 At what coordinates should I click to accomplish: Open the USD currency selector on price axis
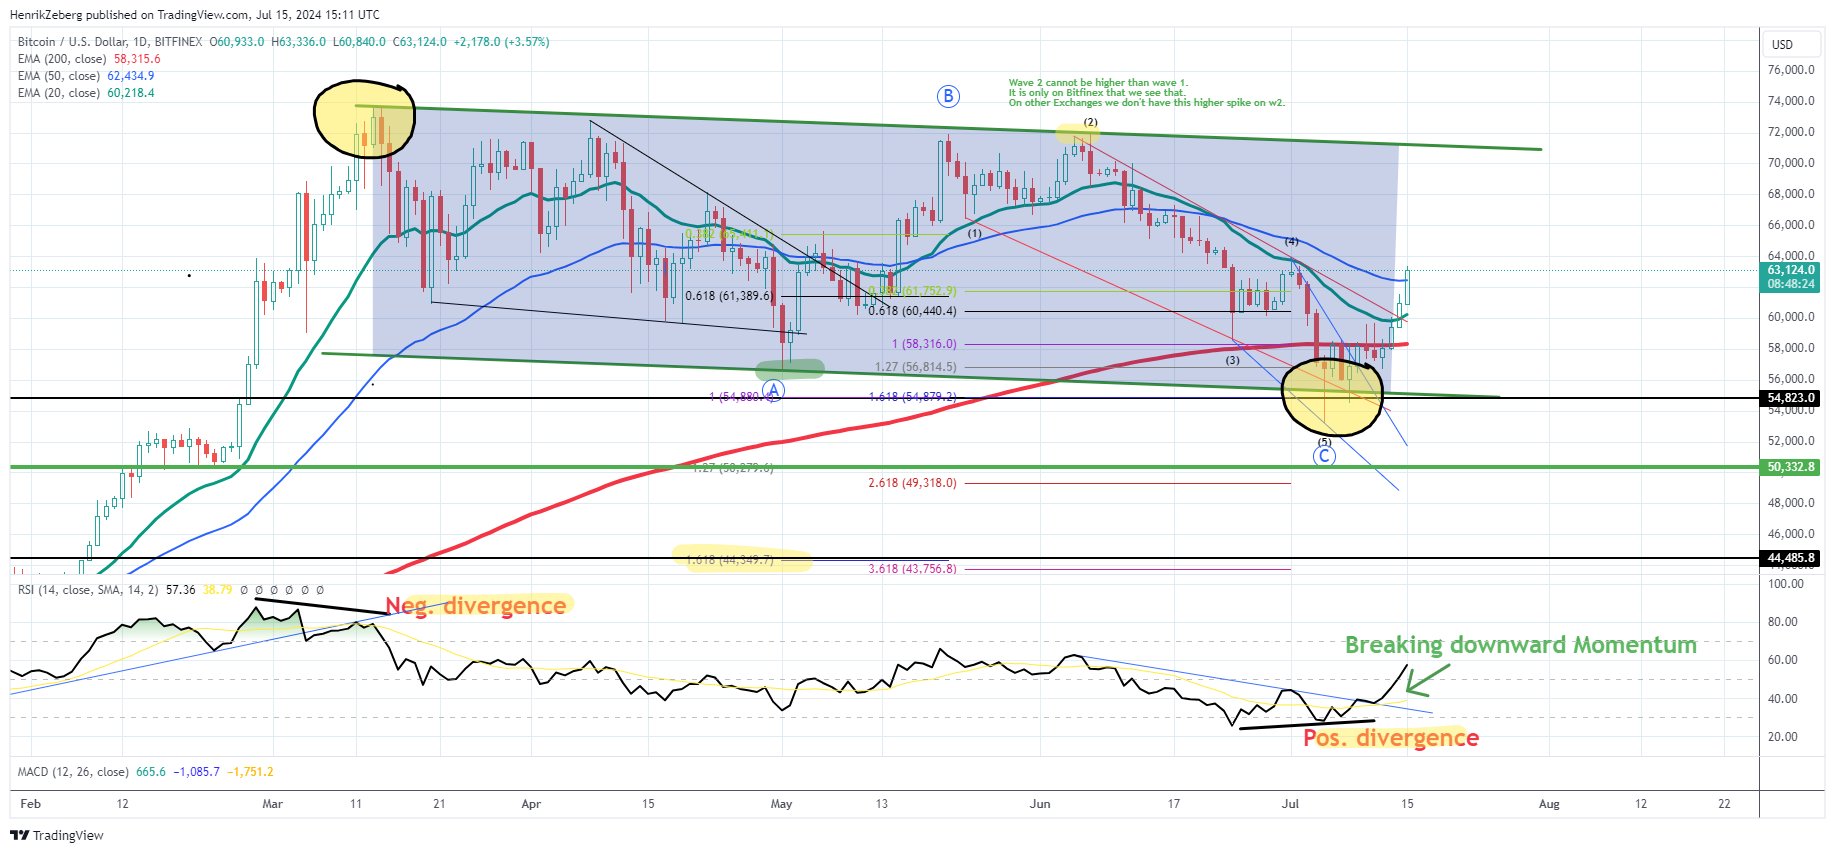coord(1783,44)
